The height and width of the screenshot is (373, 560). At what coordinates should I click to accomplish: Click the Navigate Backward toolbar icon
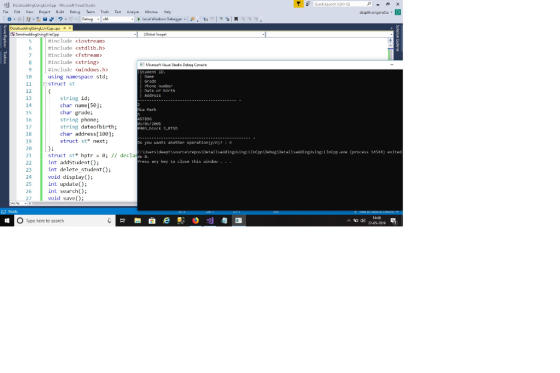coord(9,19)
